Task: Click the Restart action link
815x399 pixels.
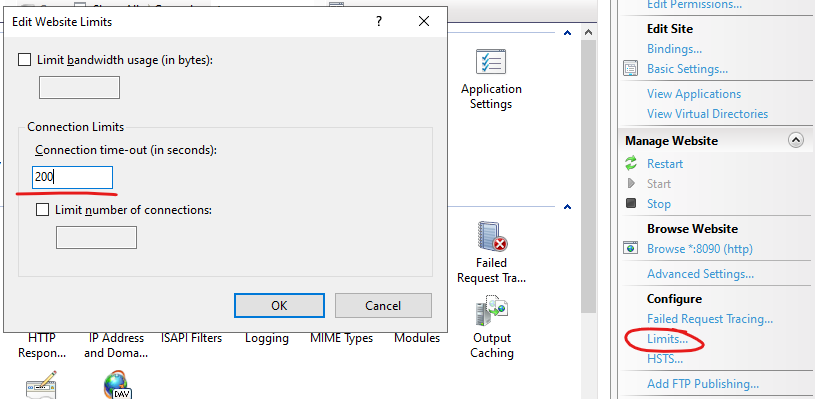Action: [x=665, y=164]
